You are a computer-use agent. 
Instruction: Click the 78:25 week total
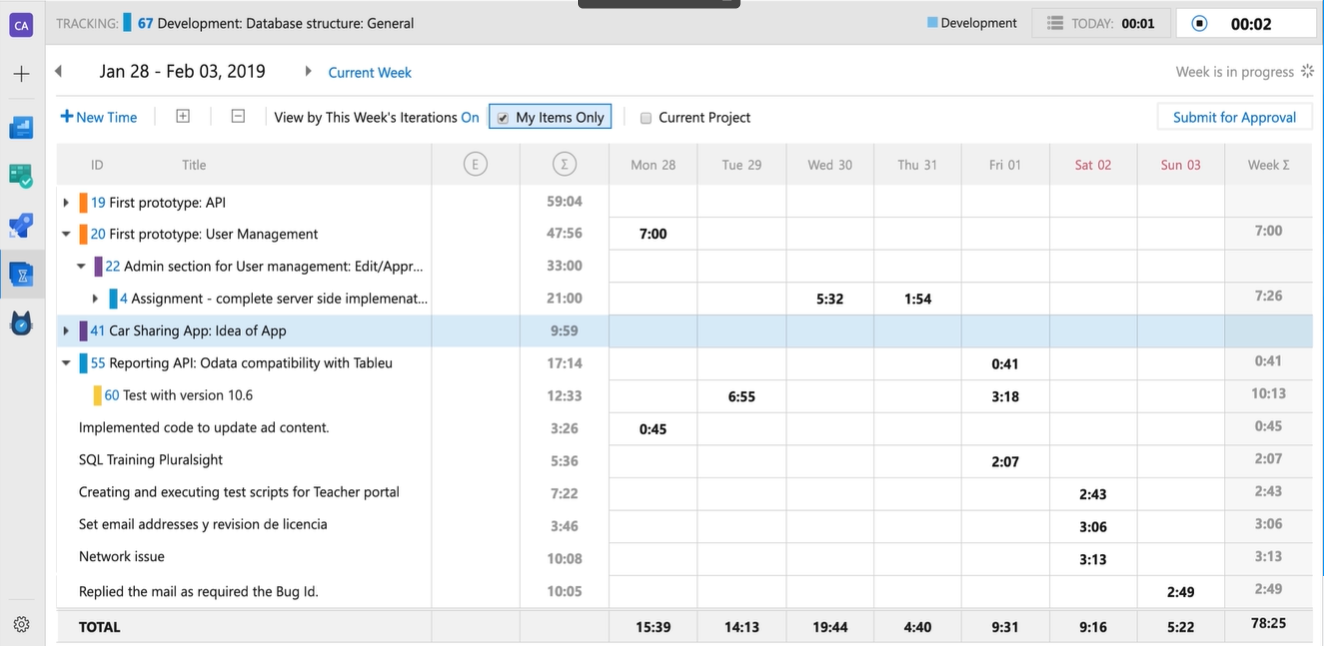pyautogui.click(x=1268, y=623)
